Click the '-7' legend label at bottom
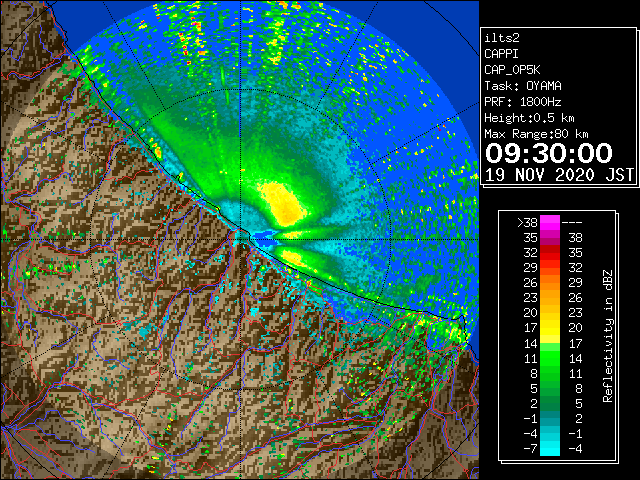This screenshot has width=640, height=480. 530,449
